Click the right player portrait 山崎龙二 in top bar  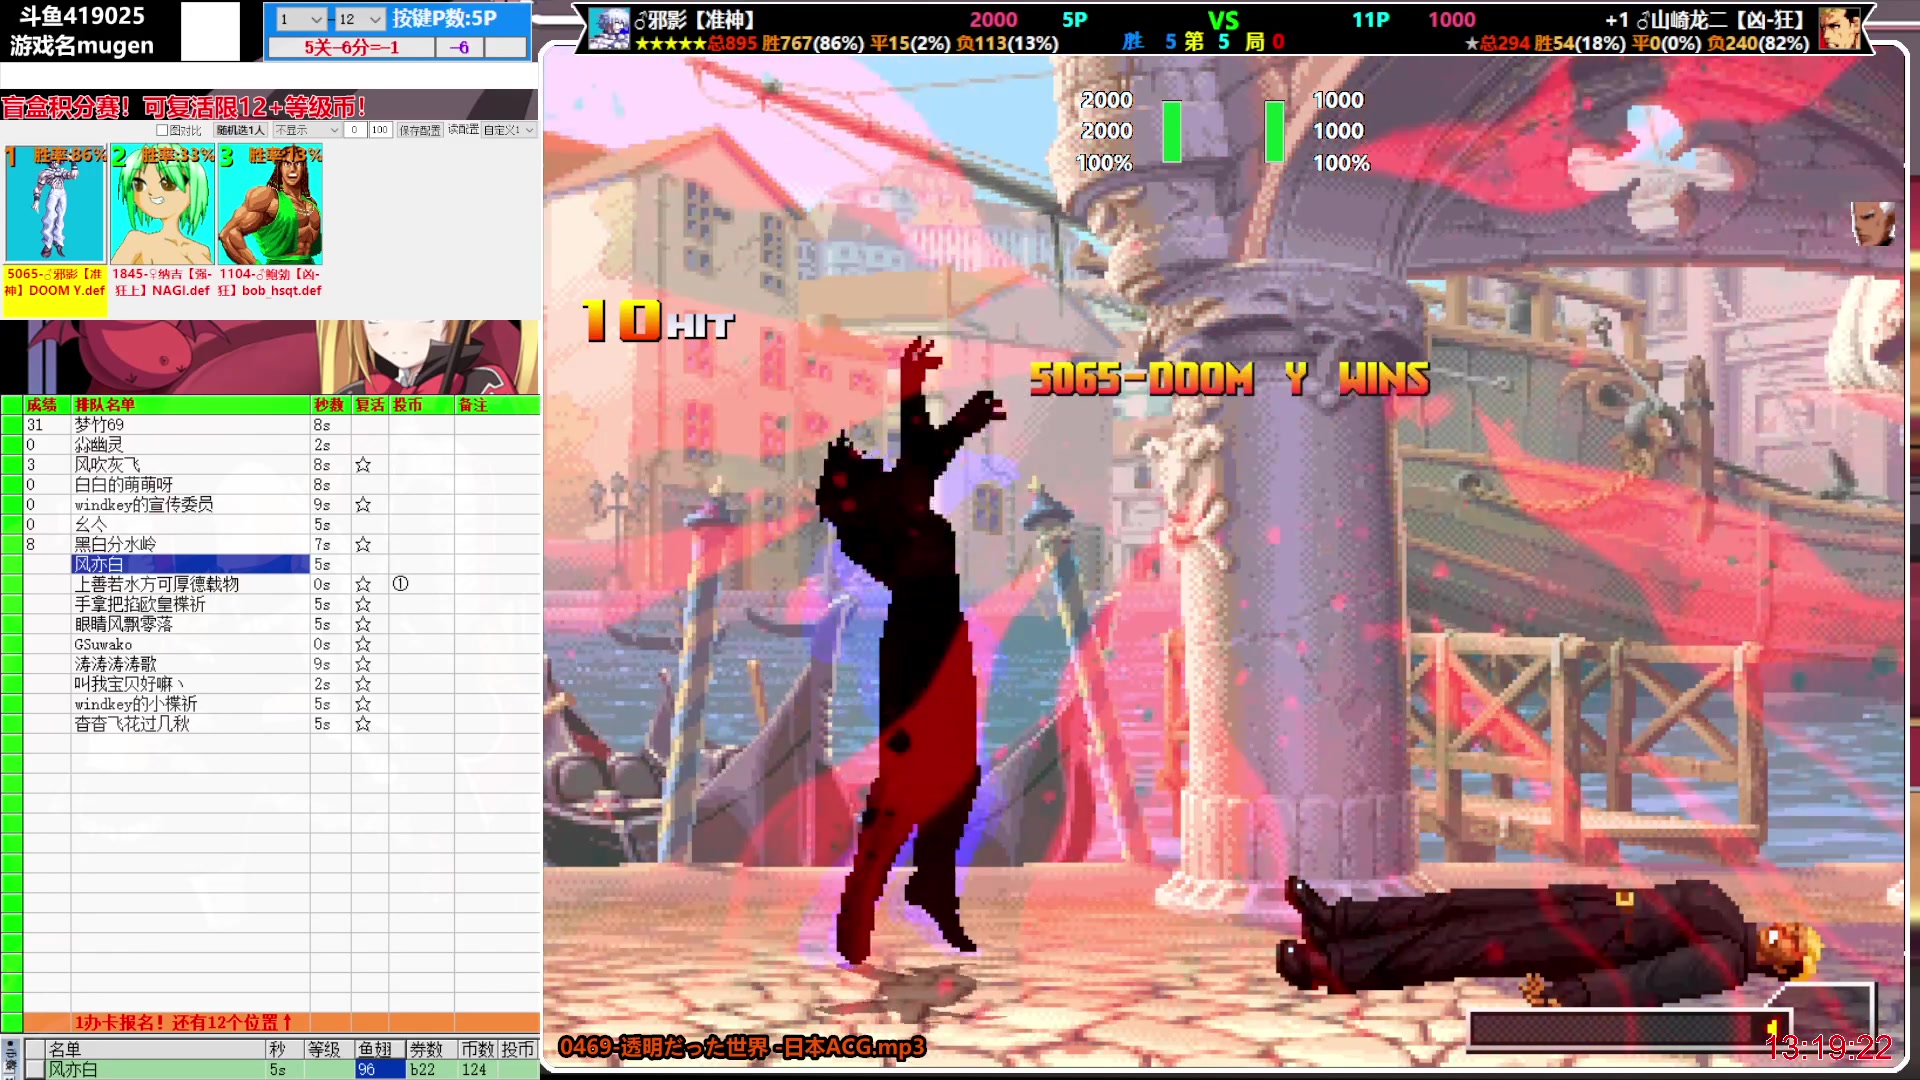click(x=1839, y=29)
